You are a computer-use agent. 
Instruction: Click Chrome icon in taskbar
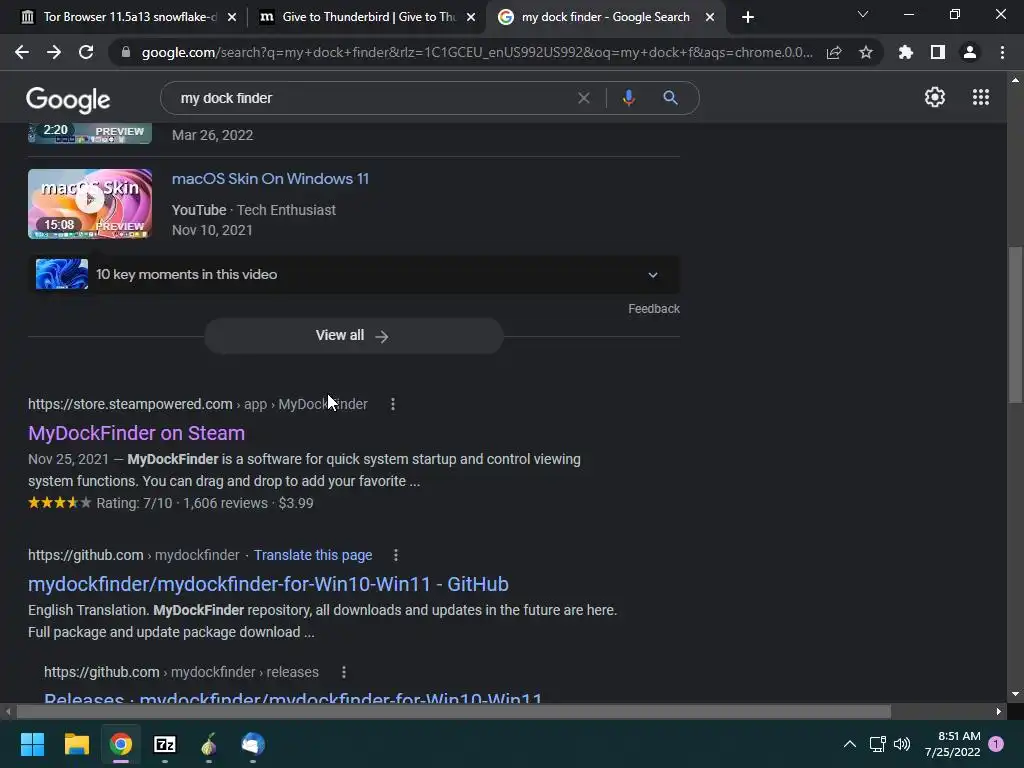[x=121, y=744]
